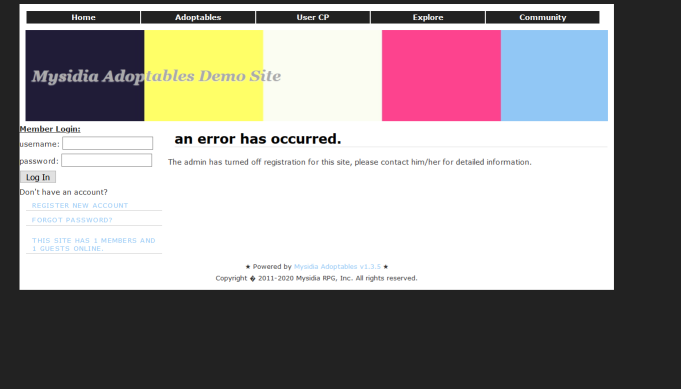Screen dimensions: 681x389
Task: Click the 'an error has occurred.' heading
Action: pyautogui.click(x=258, y=139)
